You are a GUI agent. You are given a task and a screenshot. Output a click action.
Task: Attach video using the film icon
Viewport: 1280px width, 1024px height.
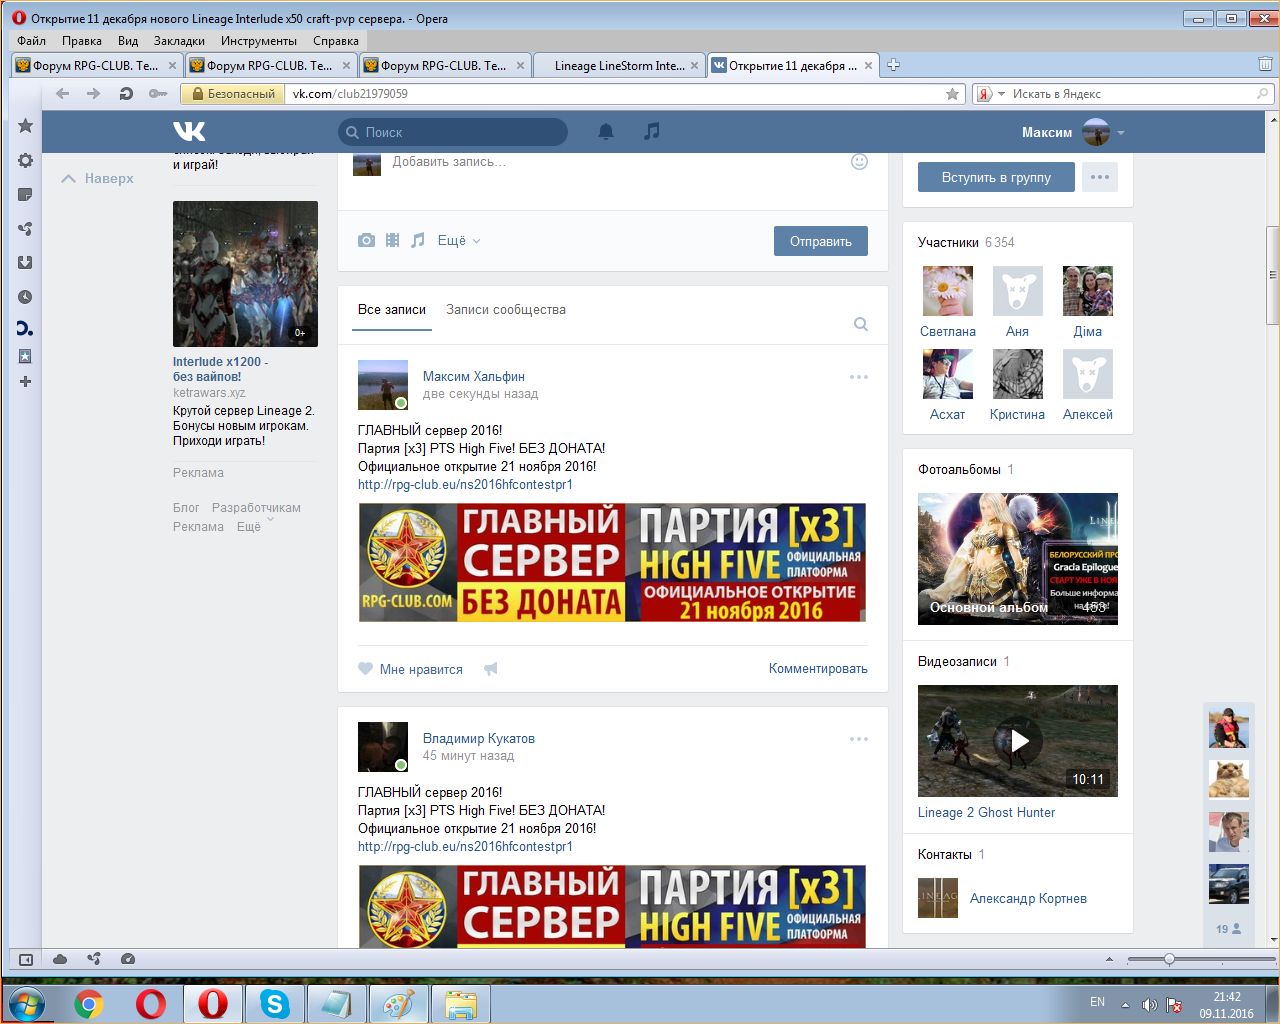(393, 241)
